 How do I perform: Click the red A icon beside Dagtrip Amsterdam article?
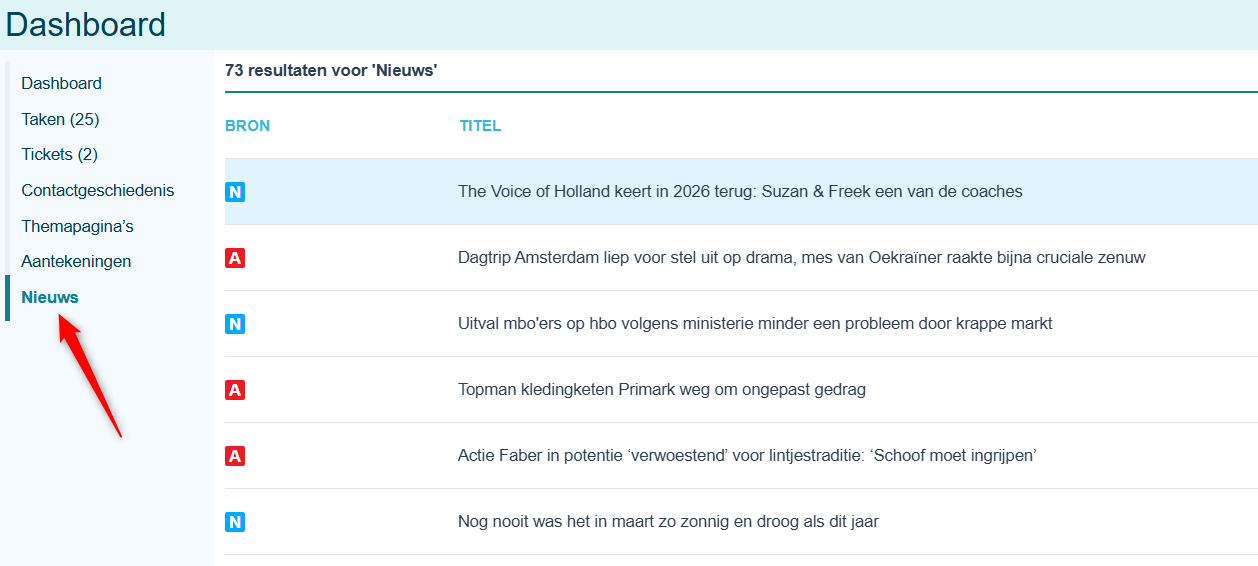[235, 258]
